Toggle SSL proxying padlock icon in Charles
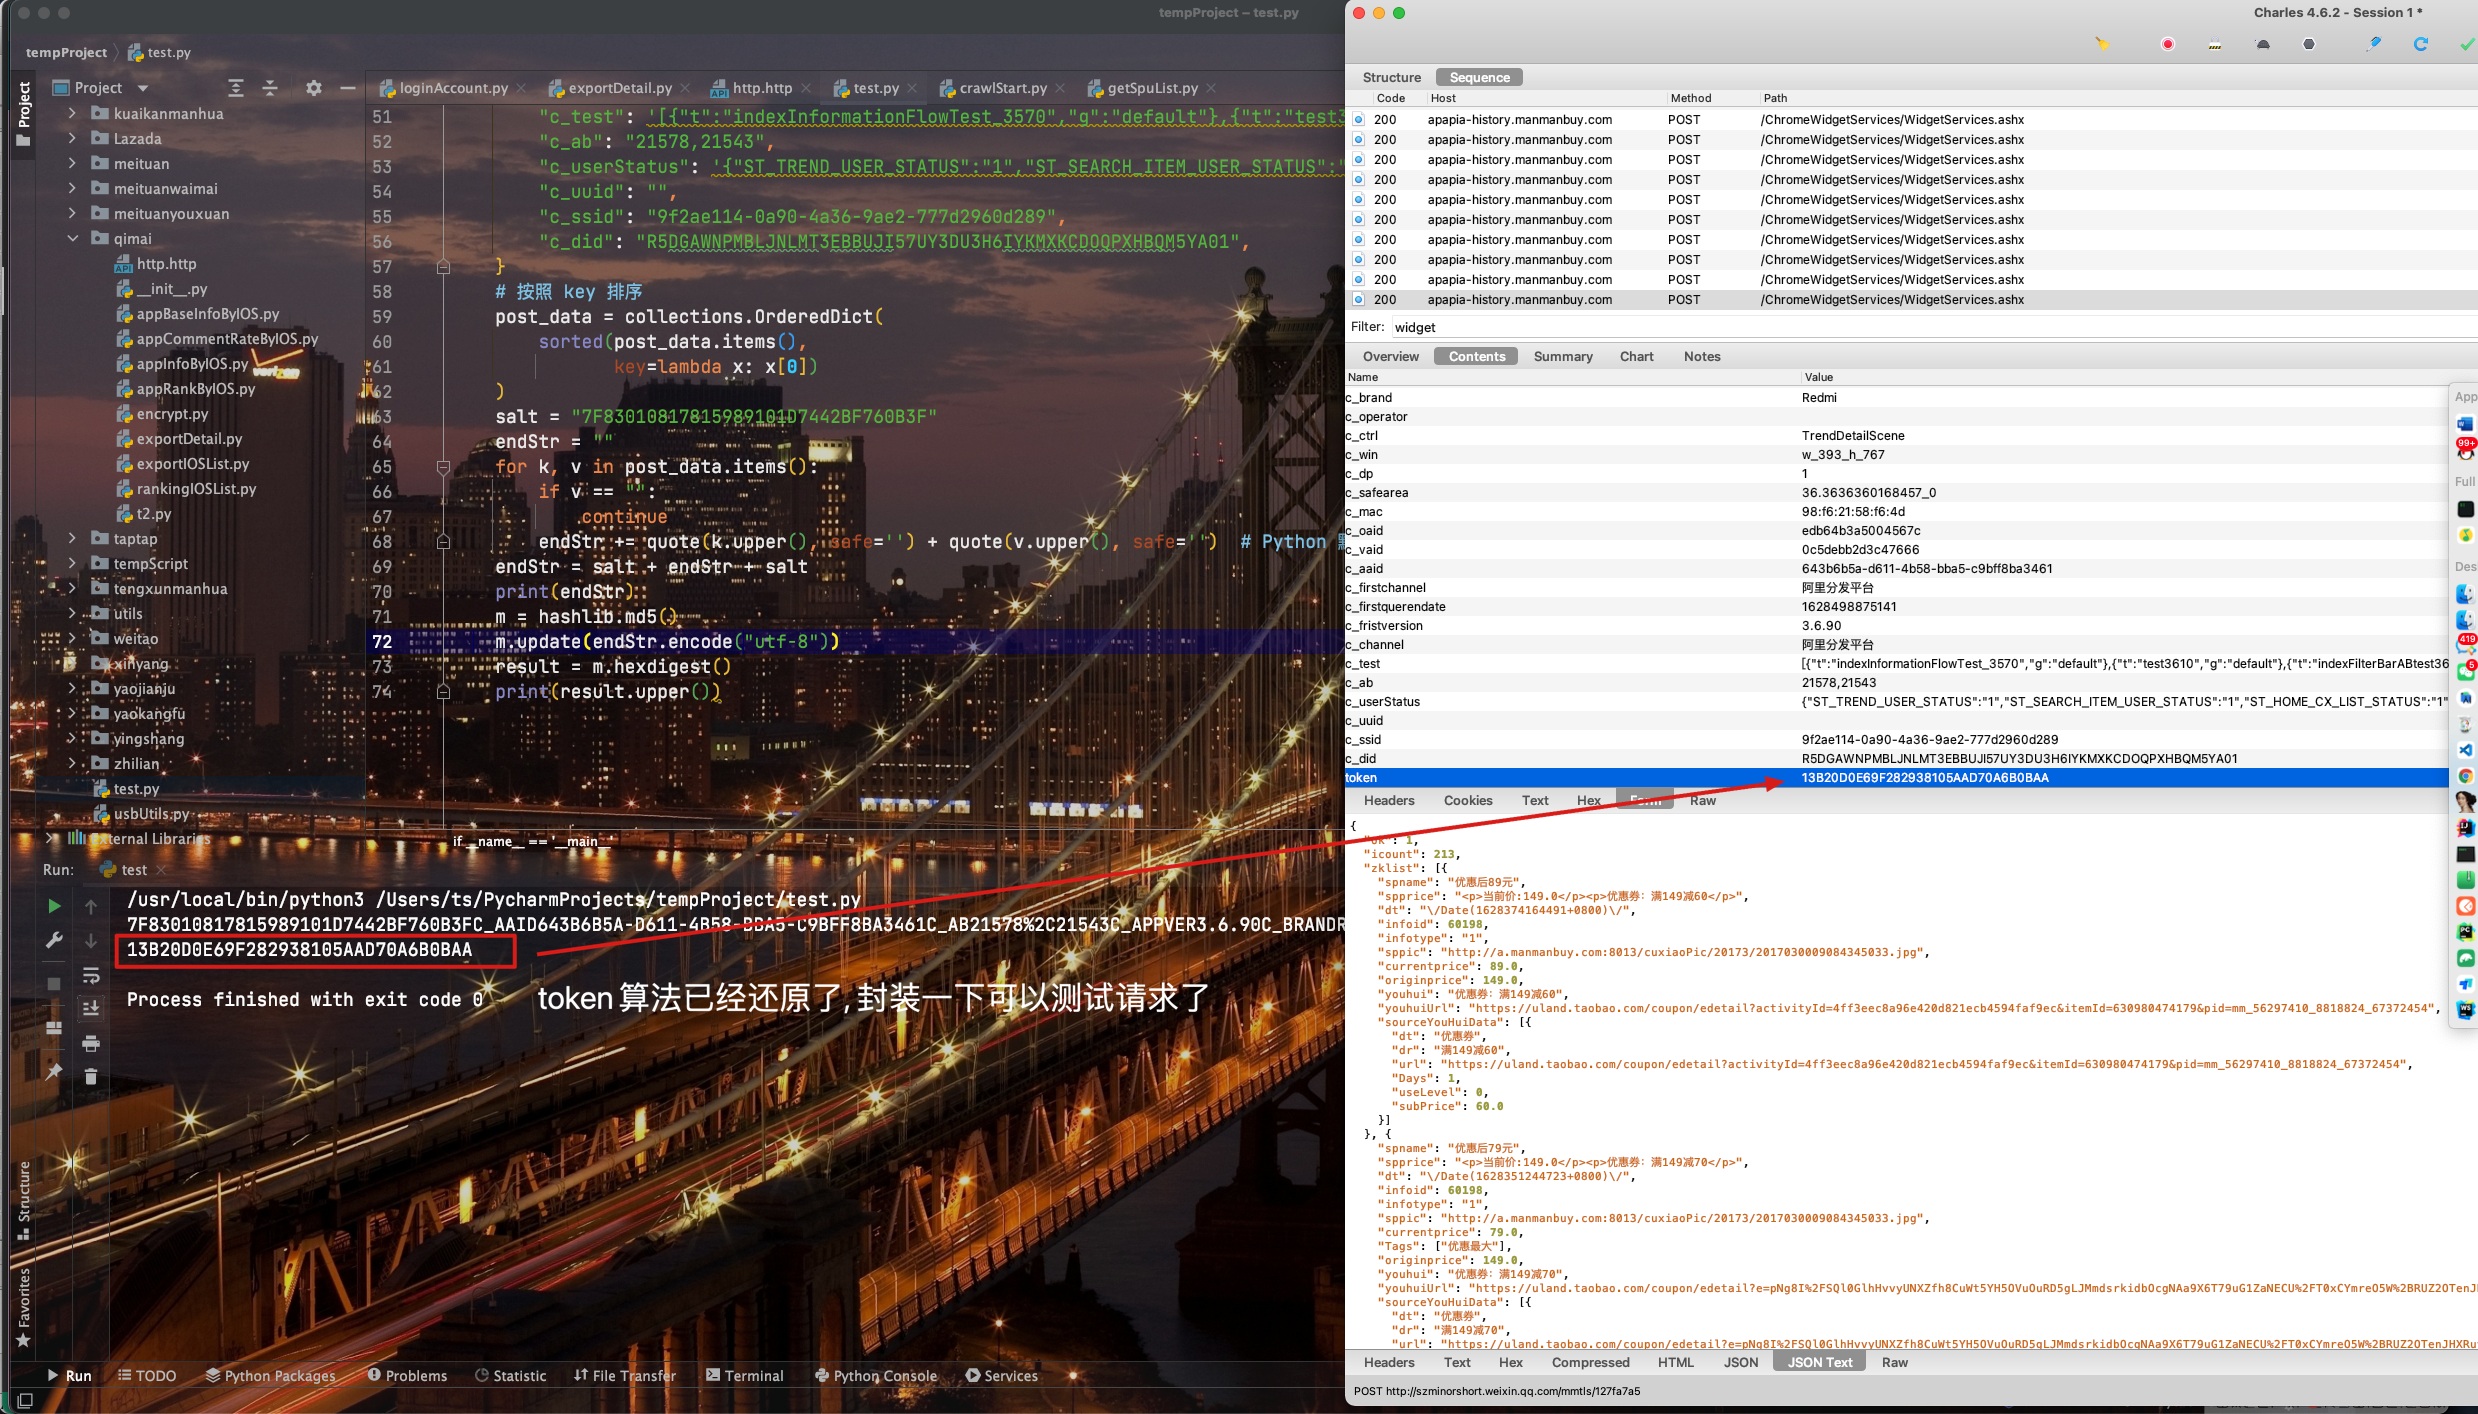 pos(2215,44)
